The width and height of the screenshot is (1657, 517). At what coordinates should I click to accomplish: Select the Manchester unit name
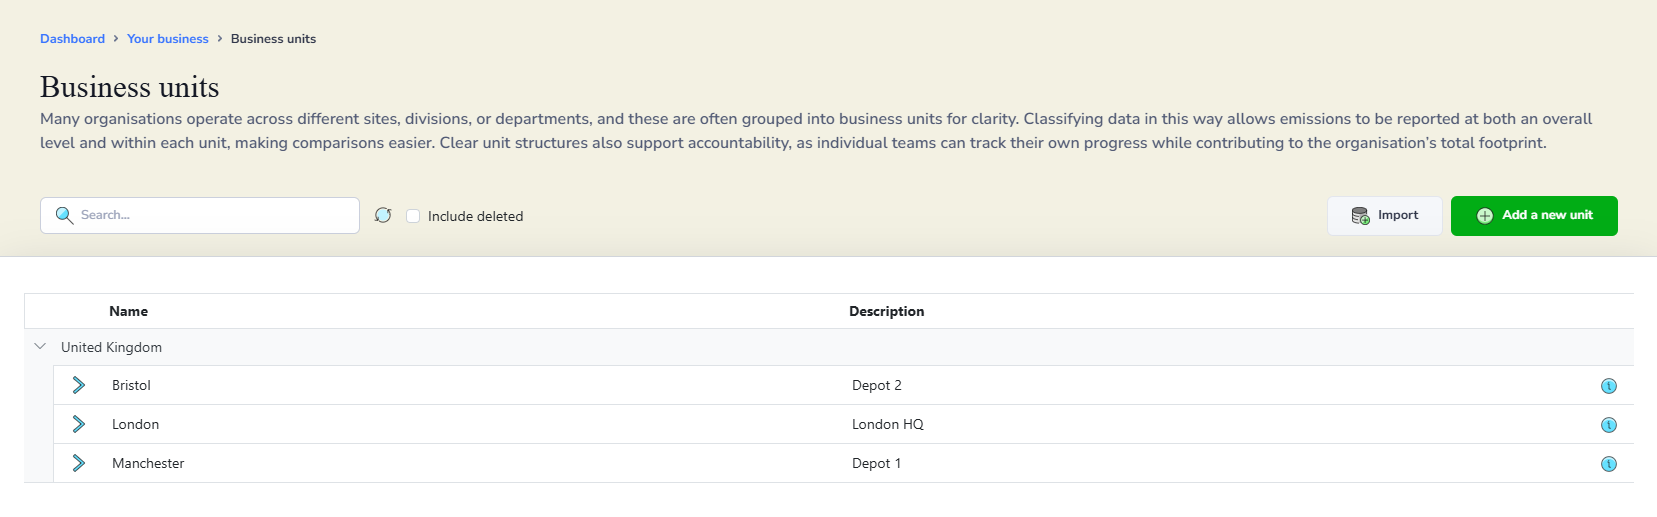click(x=148, y=463)
